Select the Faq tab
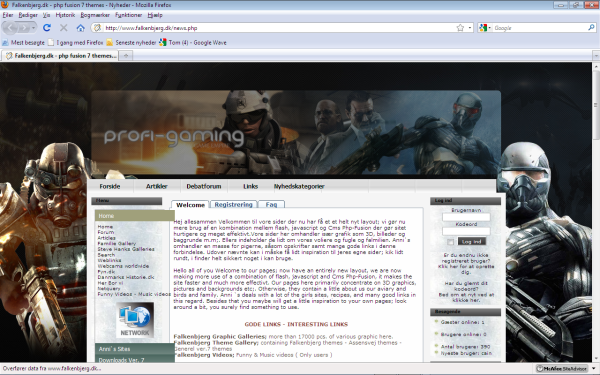 271,205
